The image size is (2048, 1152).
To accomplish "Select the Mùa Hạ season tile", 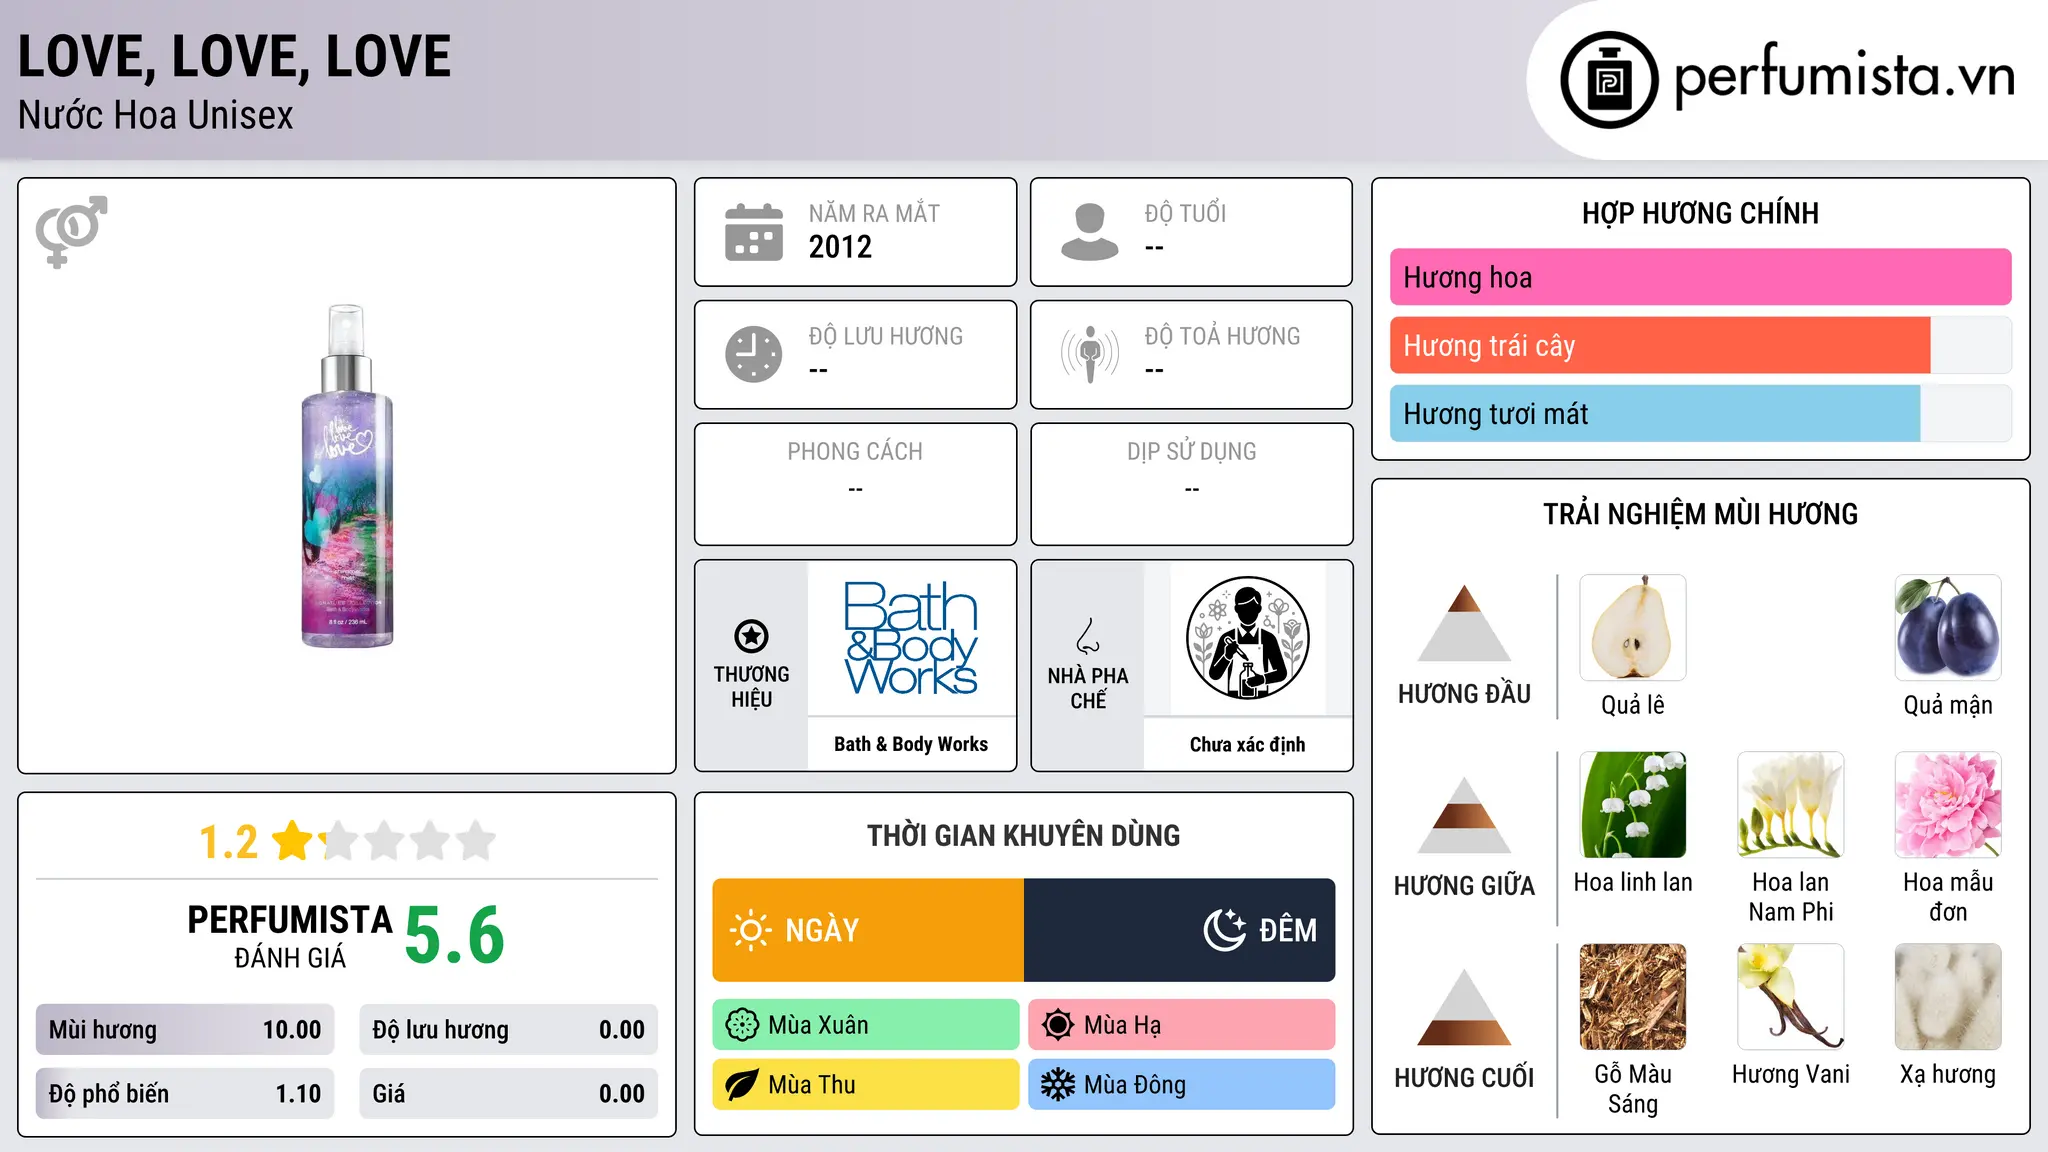I will pyautogui.click(x=1182, y=1025).
